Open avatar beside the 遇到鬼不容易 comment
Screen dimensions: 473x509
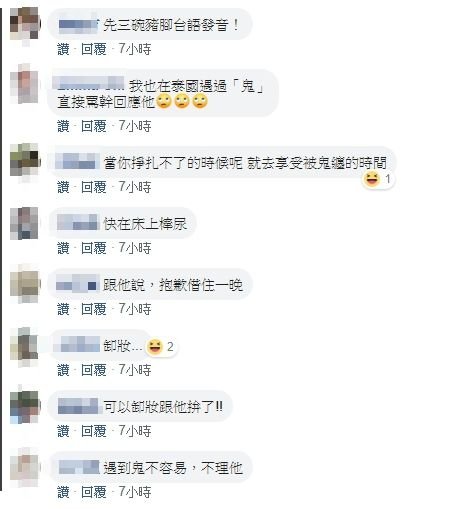point(25,467)
